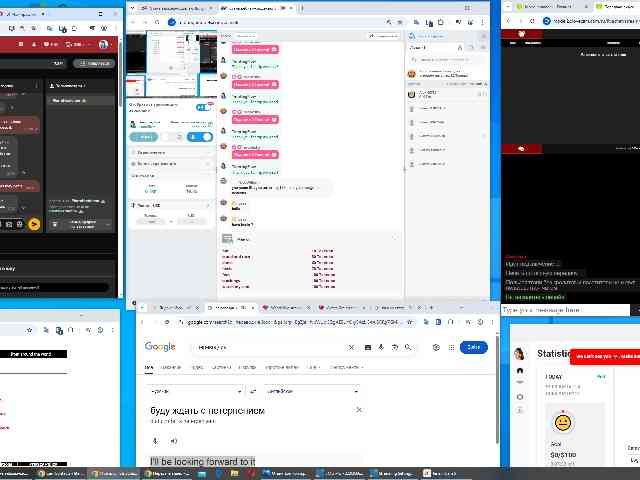
Task: Clear the Google search box text
Action: click(351, 347)
